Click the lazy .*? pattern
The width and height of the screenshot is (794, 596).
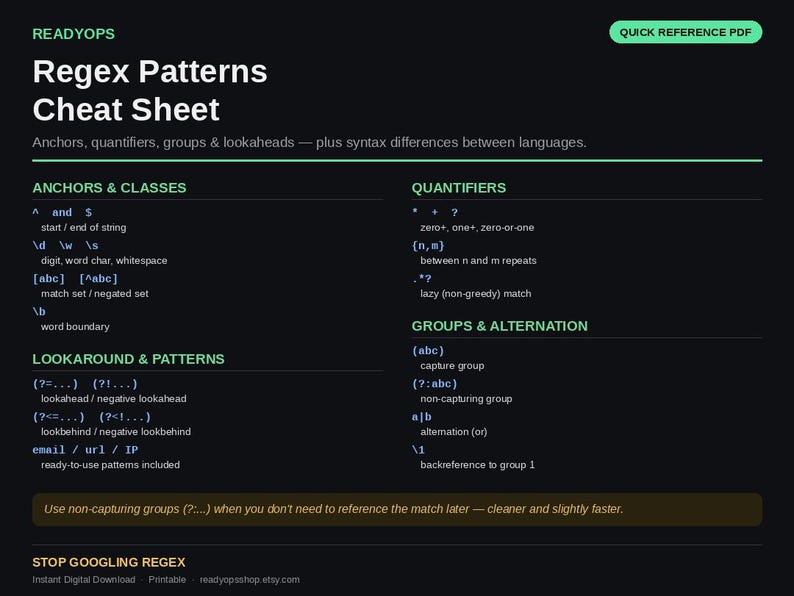click(x=422, y=279)
